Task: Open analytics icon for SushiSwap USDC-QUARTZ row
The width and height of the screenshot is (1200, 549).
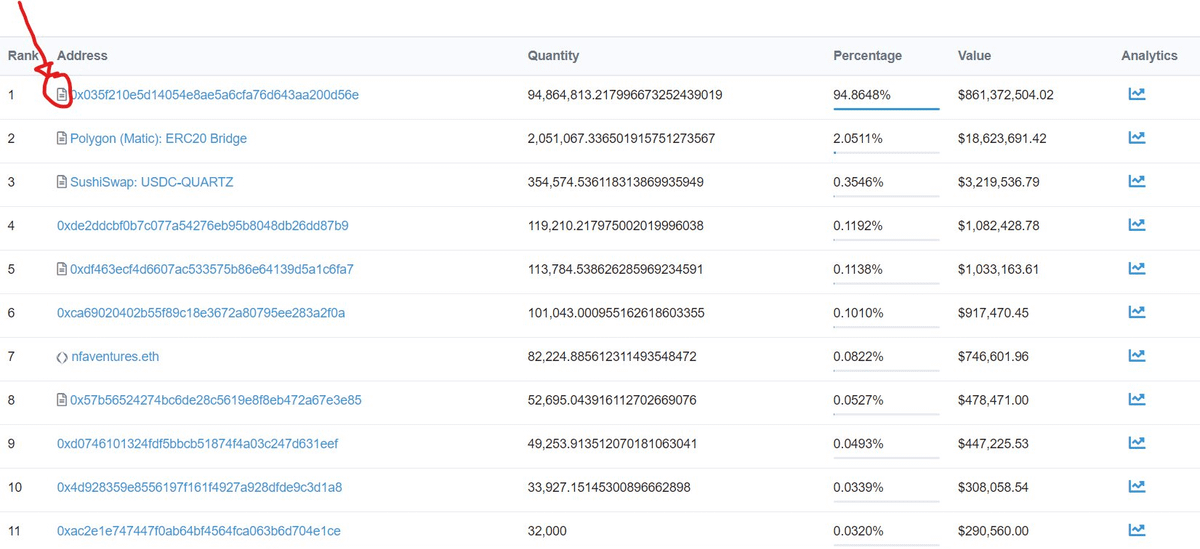Action: tap(1136, 182)
